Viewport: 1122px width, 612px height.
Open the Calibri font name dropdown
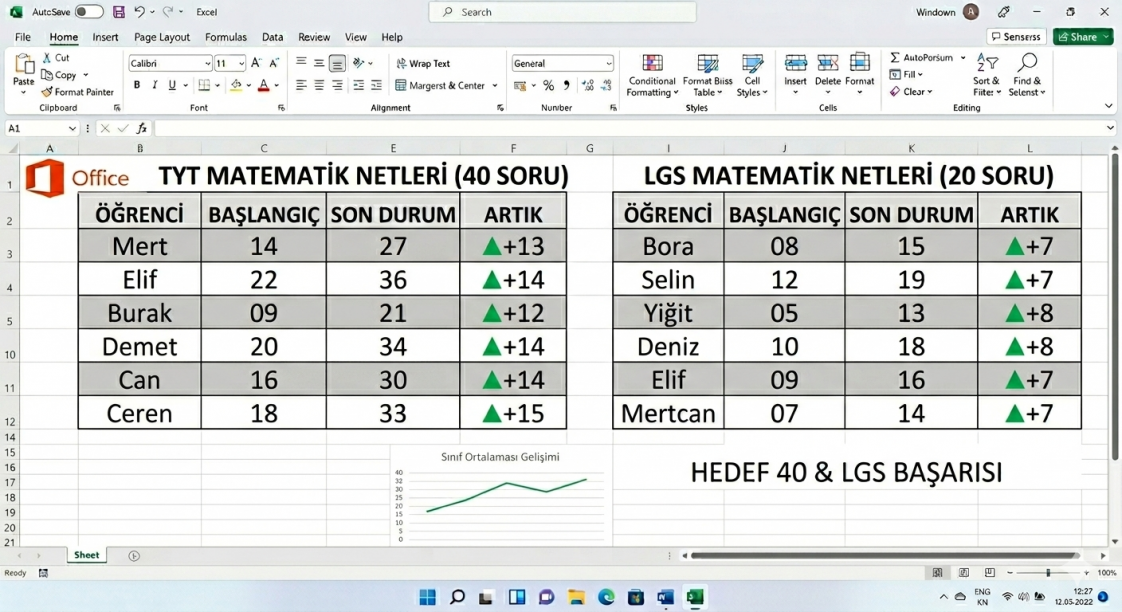206,63
